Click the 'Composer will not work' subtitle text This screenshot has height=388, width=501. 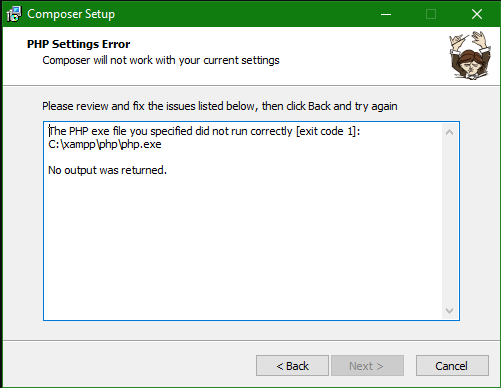161,60
